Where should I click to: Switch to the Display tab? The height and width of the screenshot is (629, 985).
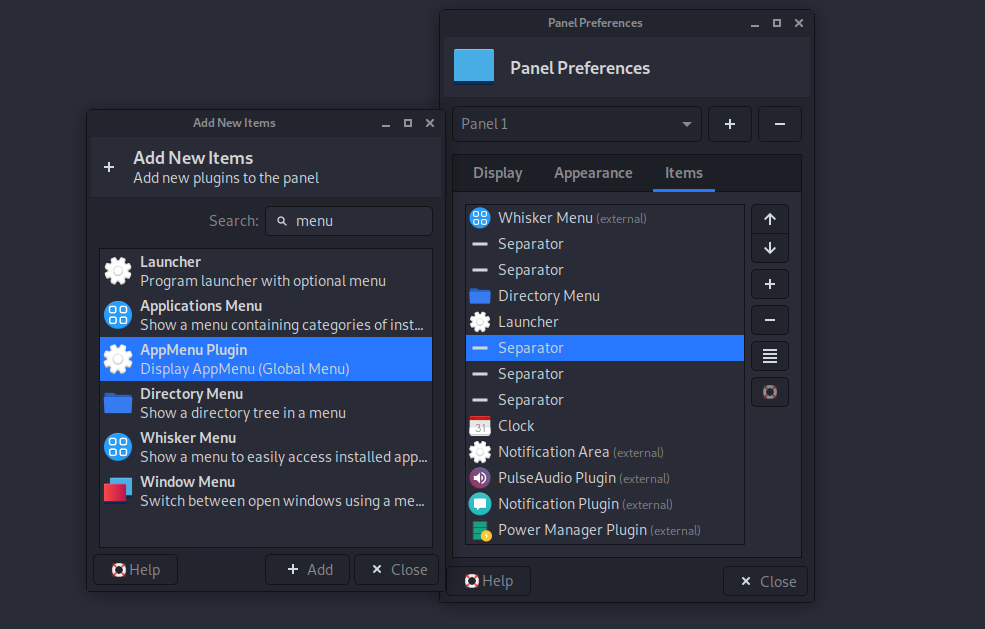[x=498, y=173]
